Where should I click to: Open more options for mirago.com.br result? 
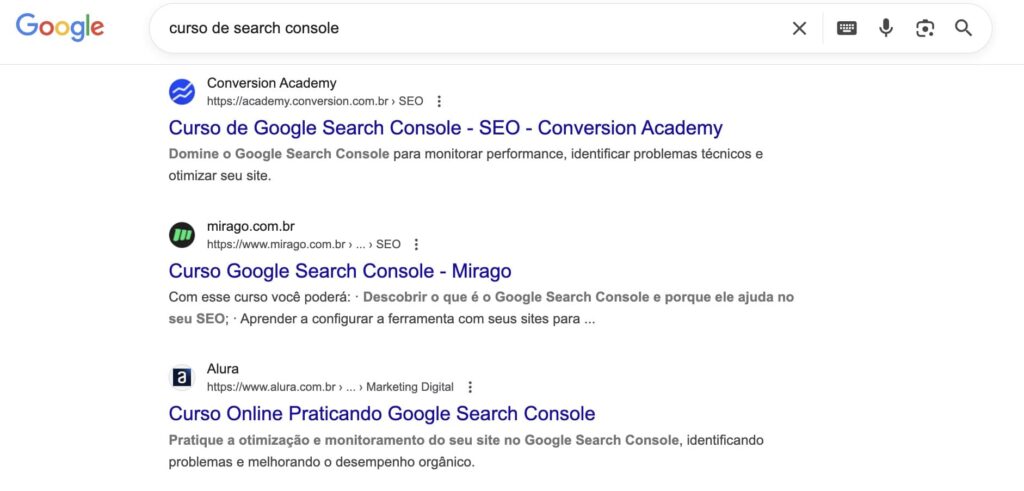pos(417,244)
